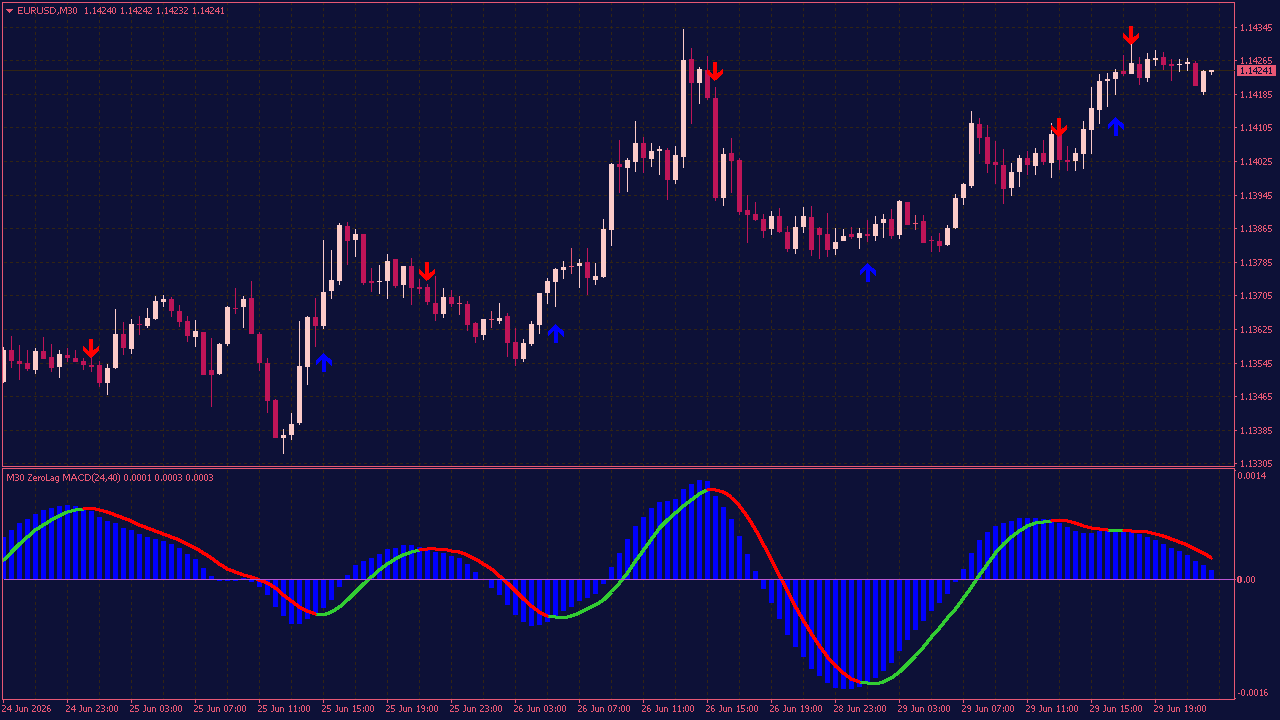Image resolution: width=1280 pixels, height=720 pixels.
Task: Click the 1.13785 price scale label
Action: pyautogui.click(x=1255, y=263)
